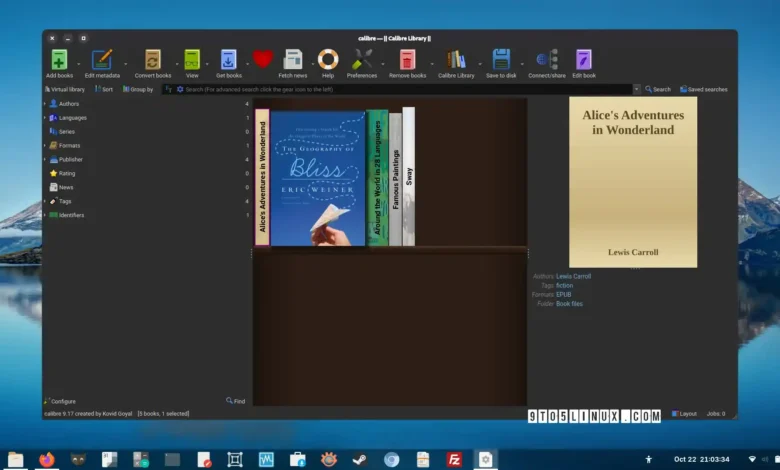The height and width of the screenshot is (470, 780).
Task: Click the gear icon for advanced search
Action: click(180, 90)
